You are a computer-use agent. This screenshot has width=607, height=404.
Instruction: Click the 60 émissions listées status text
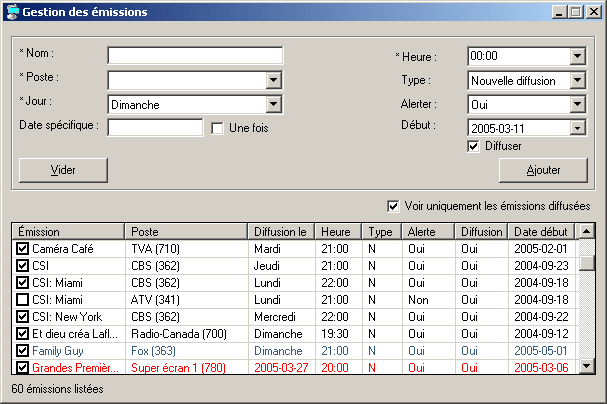pyautogui.click(x=57, y=389)
